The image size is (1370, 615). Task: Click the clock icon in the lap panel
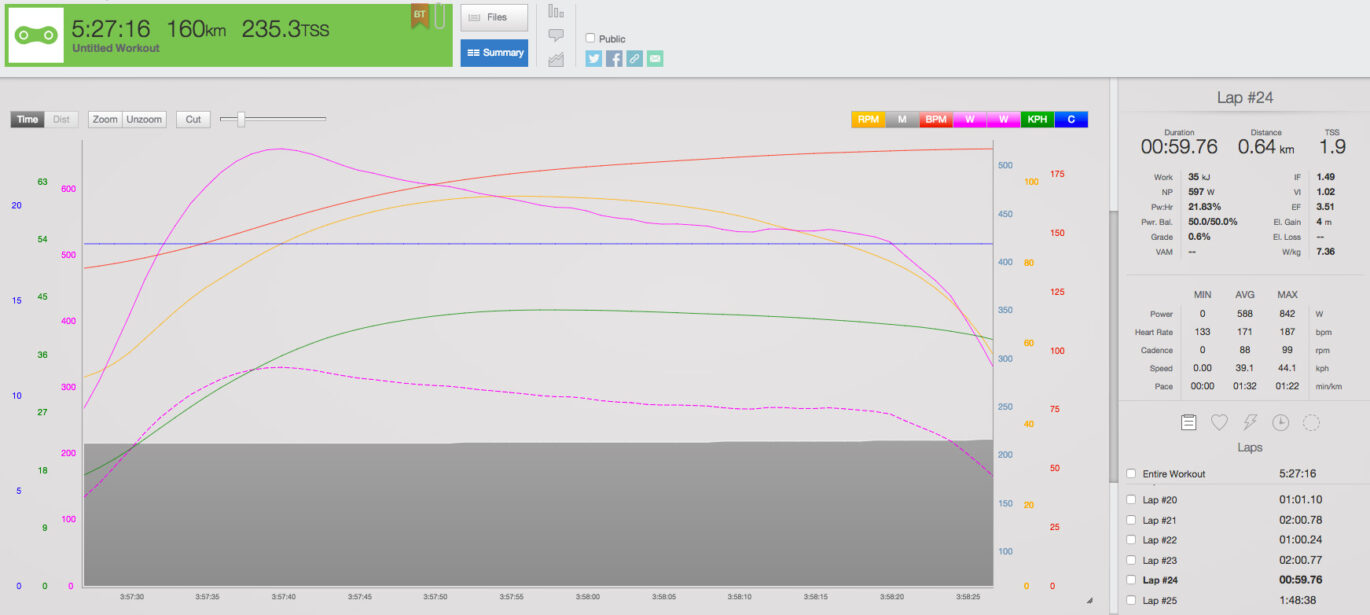coord(1280,422)
